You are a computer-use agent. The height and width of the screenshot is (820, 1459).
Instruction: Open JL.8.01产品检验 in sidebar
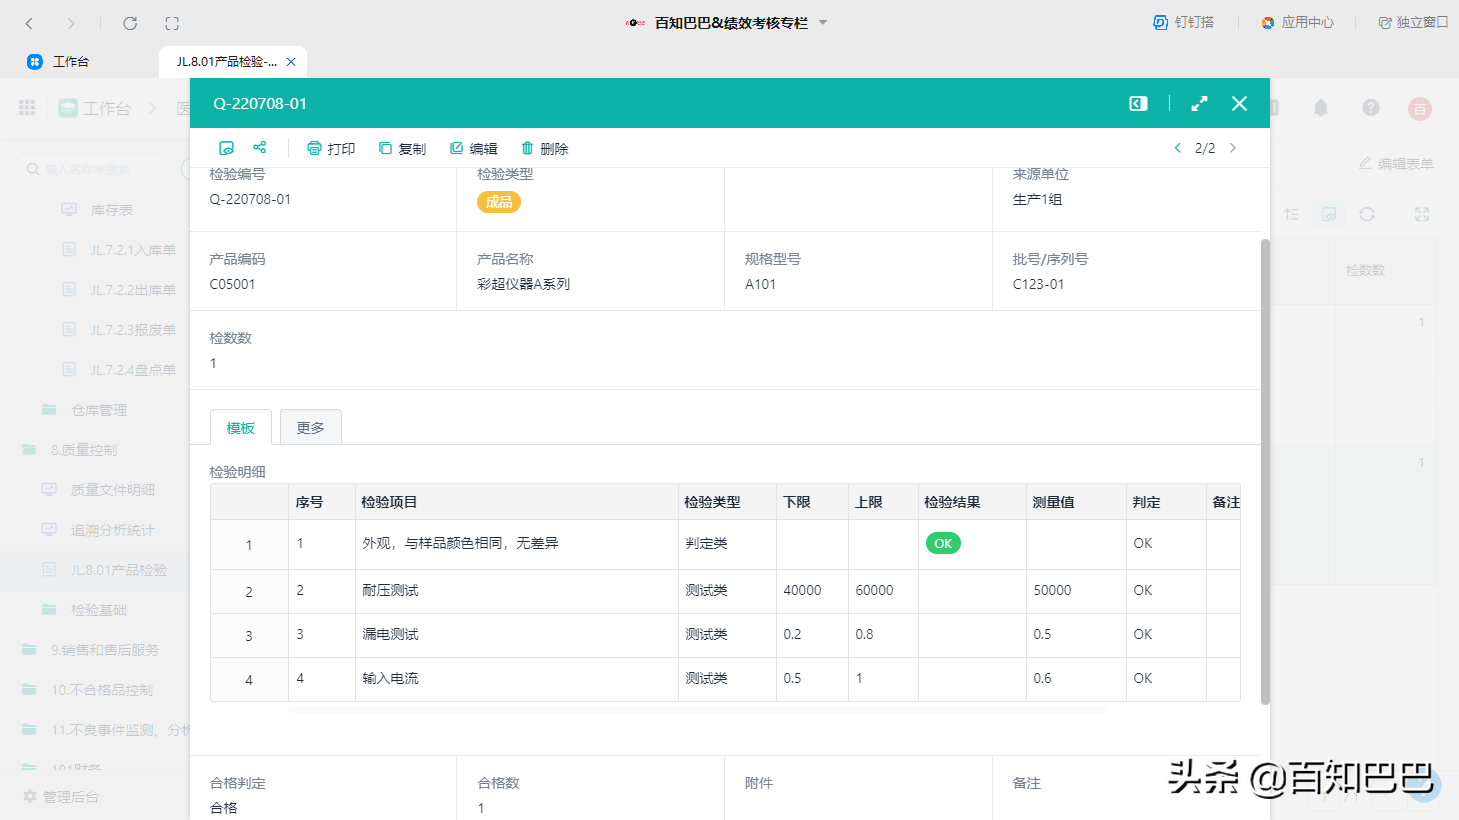point(118,570)
